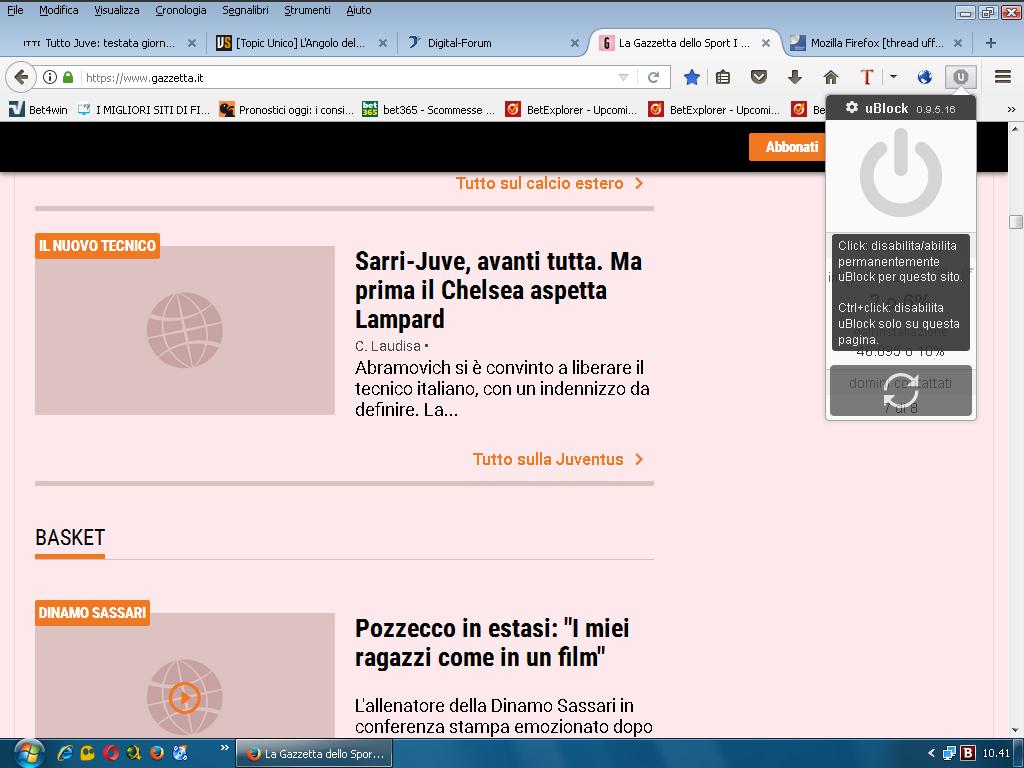Reload page with the refresh arrow
Image resolution: width=1024 pixels, height=768 pixels.
tap(653, 78)
